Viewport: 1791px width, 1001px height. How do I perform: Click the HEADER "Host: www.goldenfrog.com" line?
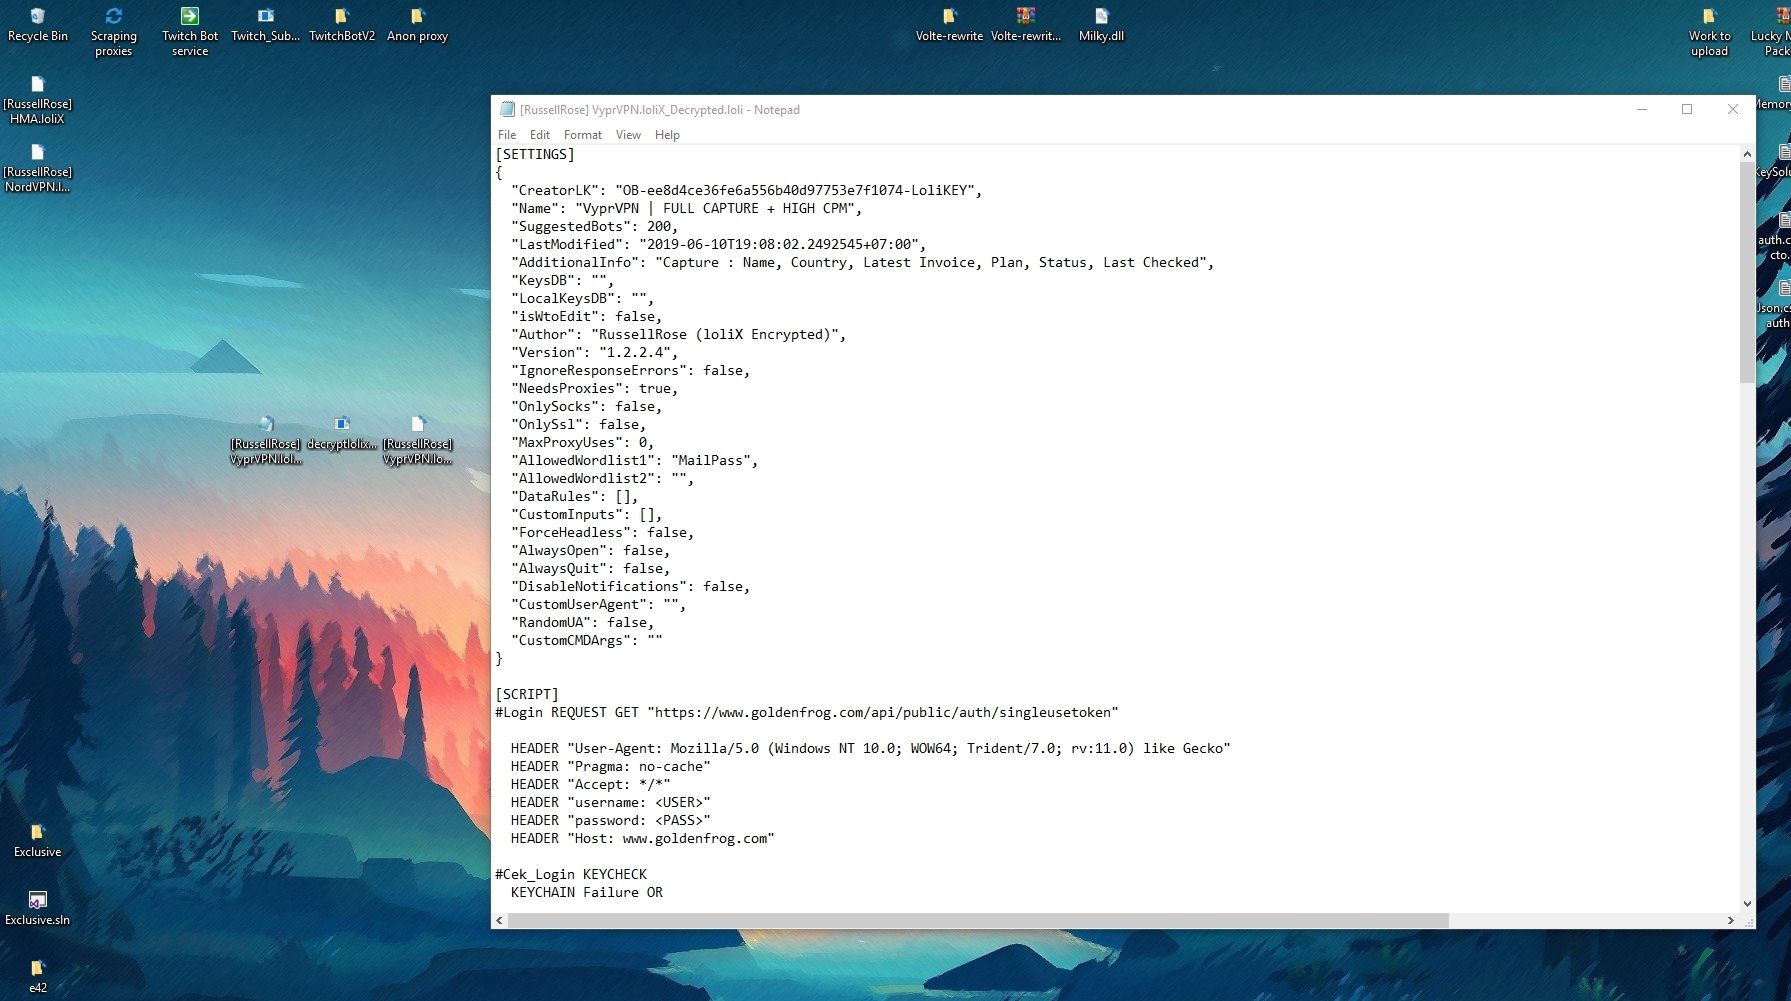click(642, 838)
